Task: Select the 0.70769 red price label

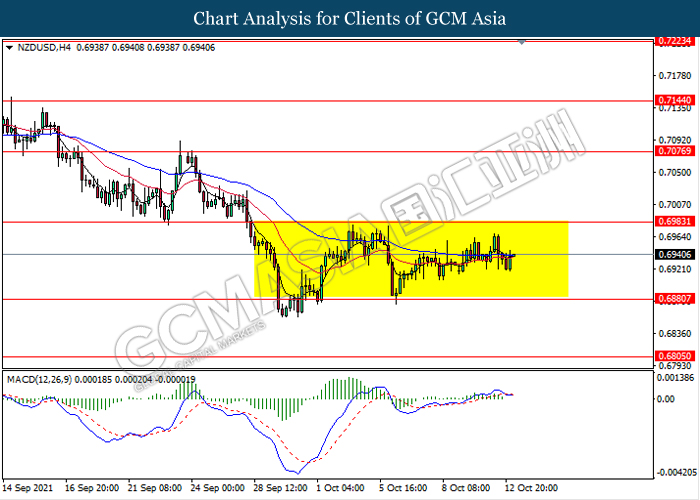Action: tap(675, 151)
